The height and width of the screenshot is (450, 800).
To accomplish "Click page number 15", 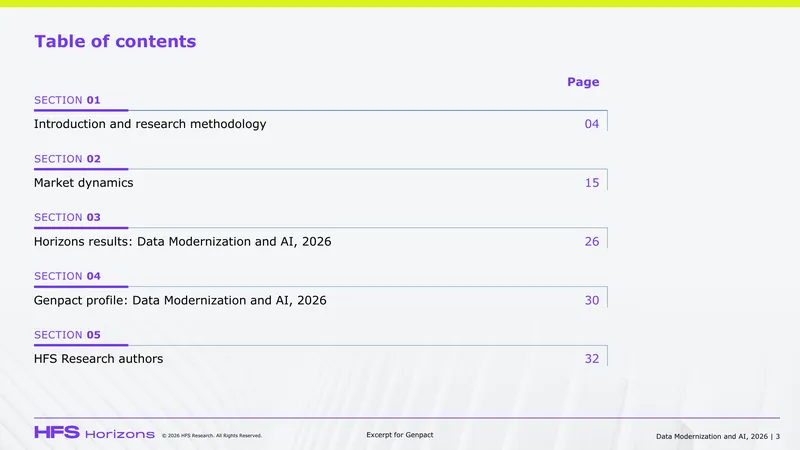I will click(592, 183).
